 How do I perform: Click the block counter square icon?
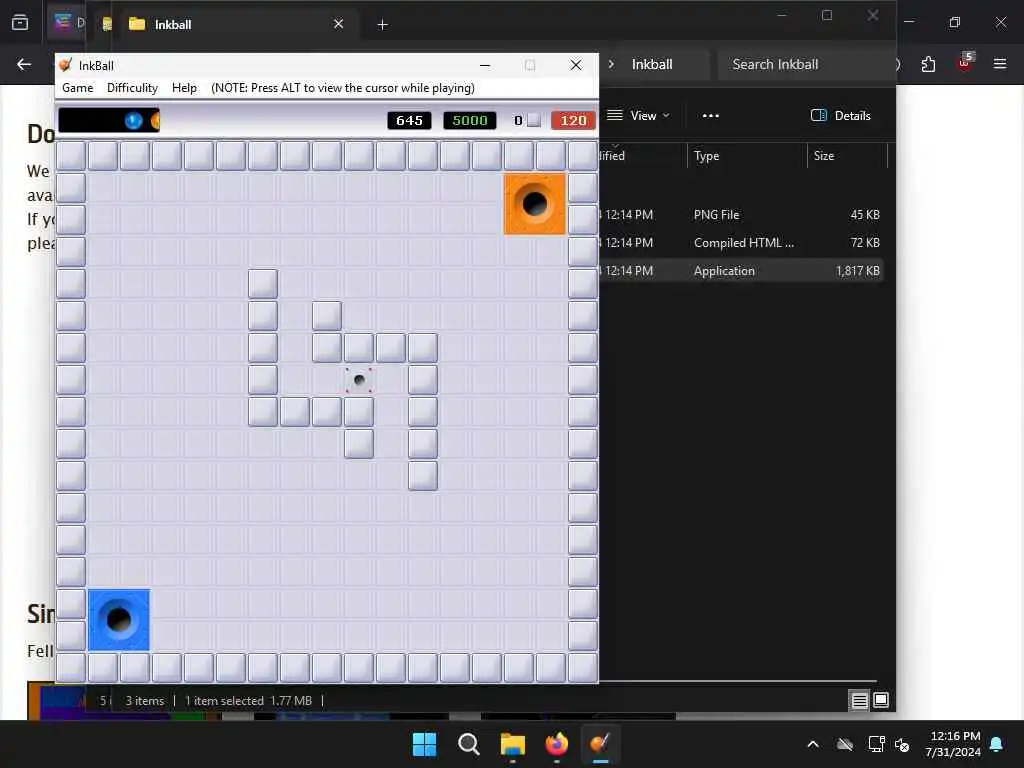[534, 120]
